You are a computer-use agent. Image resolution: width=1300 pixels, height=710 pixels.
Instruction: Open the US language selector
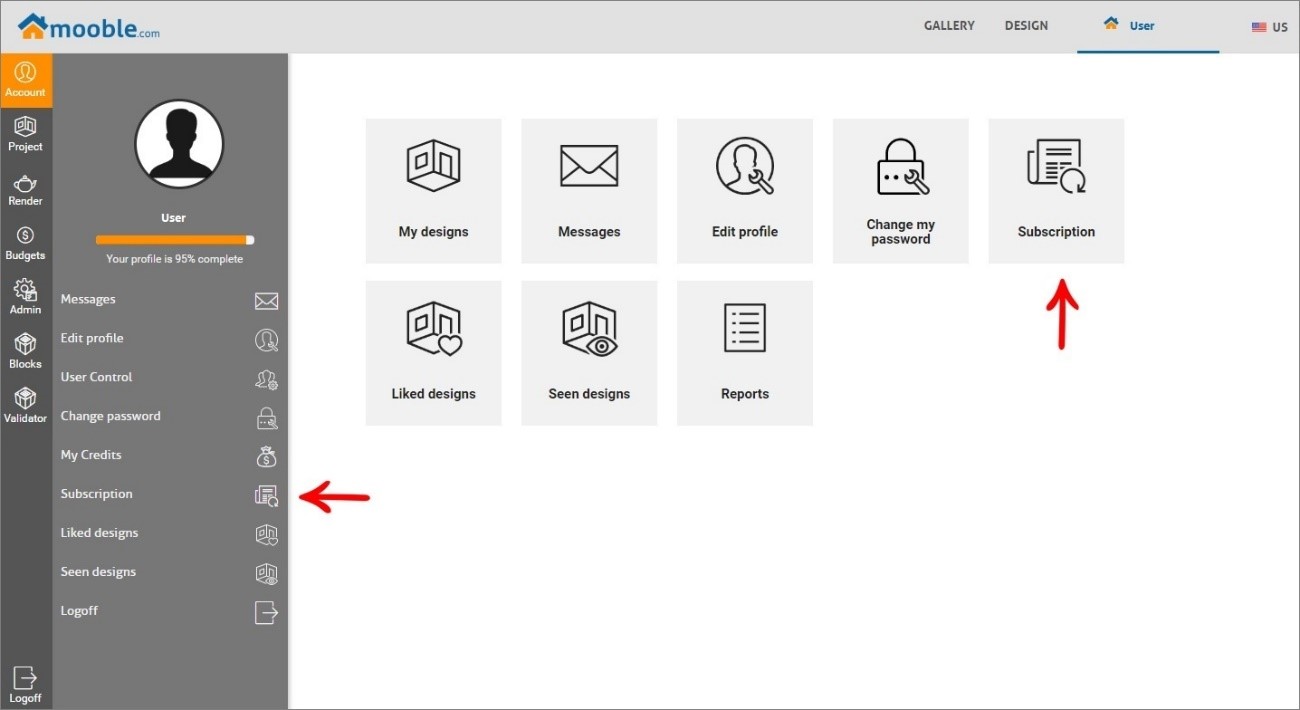[1270, 27]
